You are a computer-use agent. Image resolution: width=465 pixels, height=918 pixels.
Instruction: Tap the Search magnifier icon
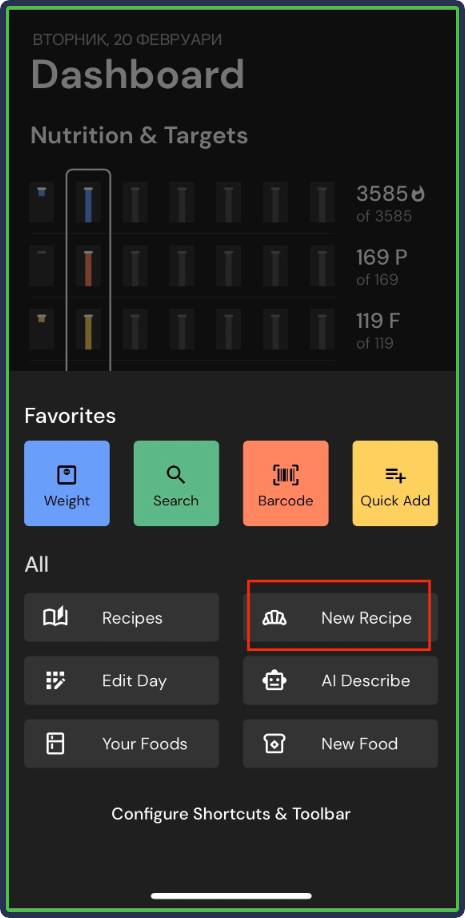pos(176,474)
